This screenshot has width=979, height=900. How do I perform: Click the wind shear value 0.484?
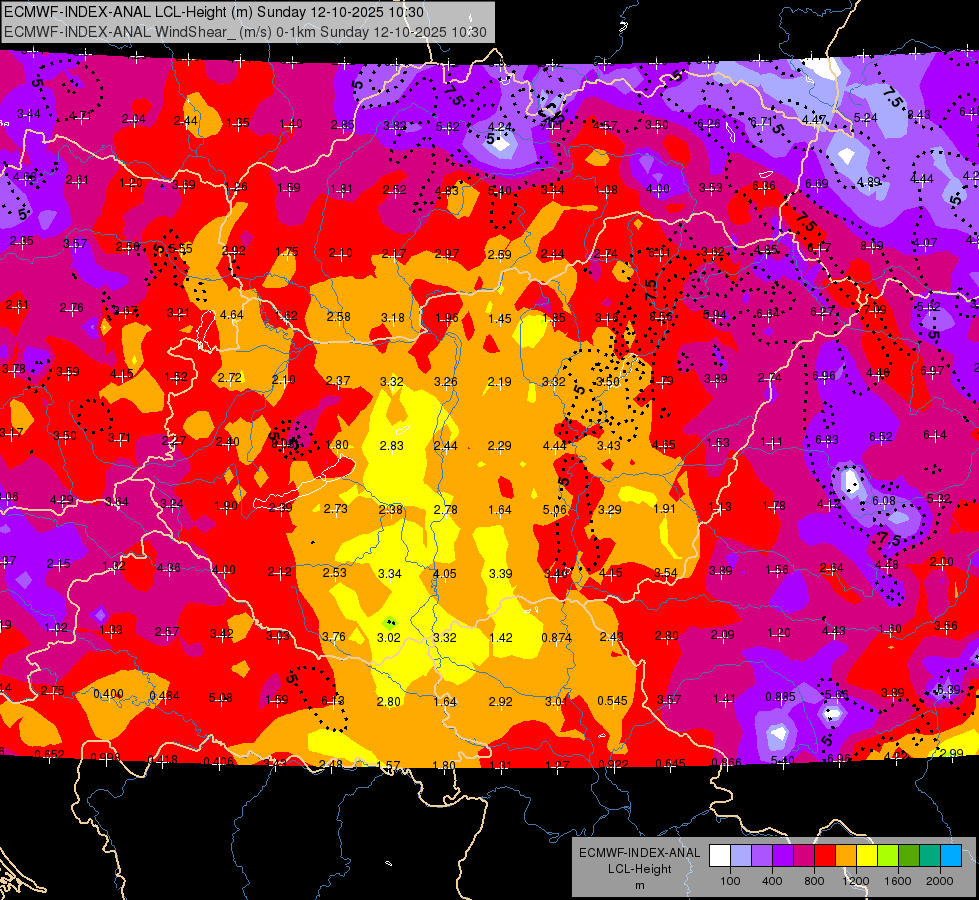[165, 696]
